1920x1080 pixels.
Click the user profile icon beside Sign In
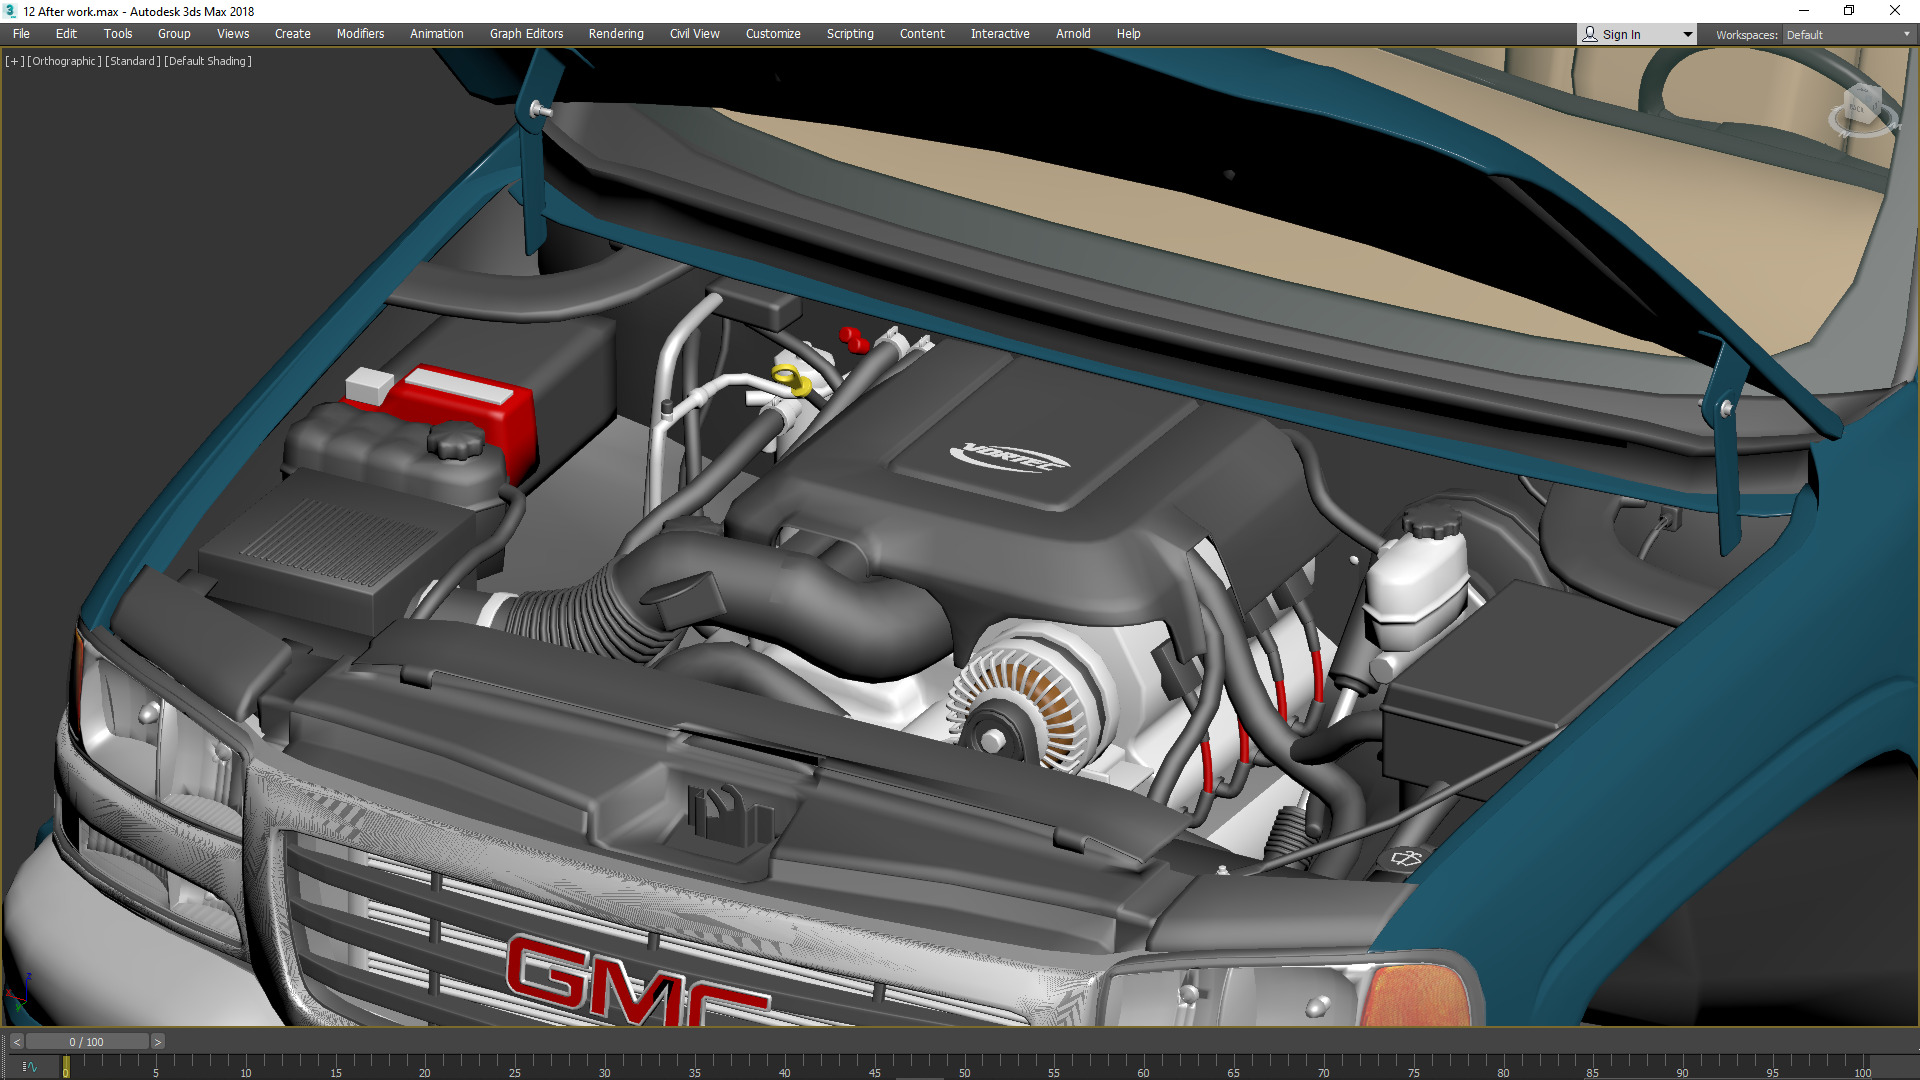coord(1590,34)
